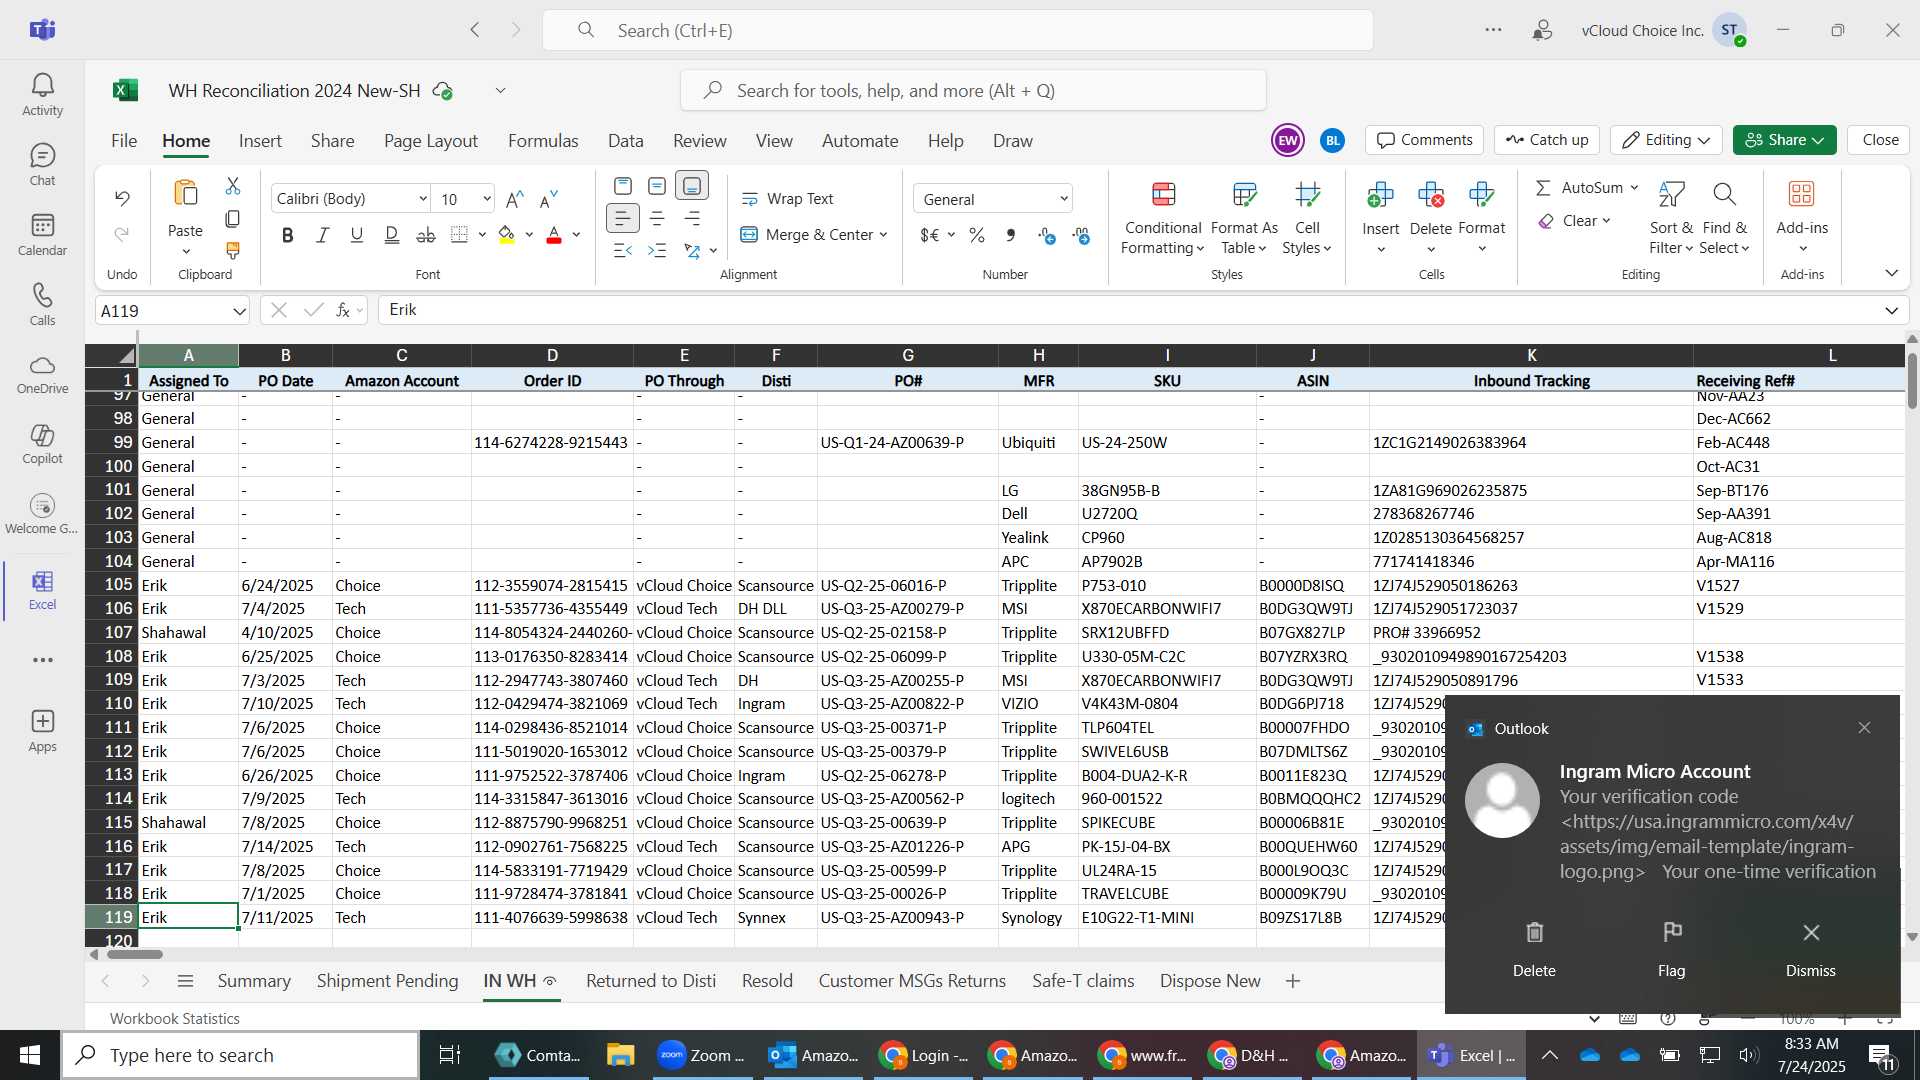
Task: Click the Copy icon in Clipboard group
Action: point(233,218)
